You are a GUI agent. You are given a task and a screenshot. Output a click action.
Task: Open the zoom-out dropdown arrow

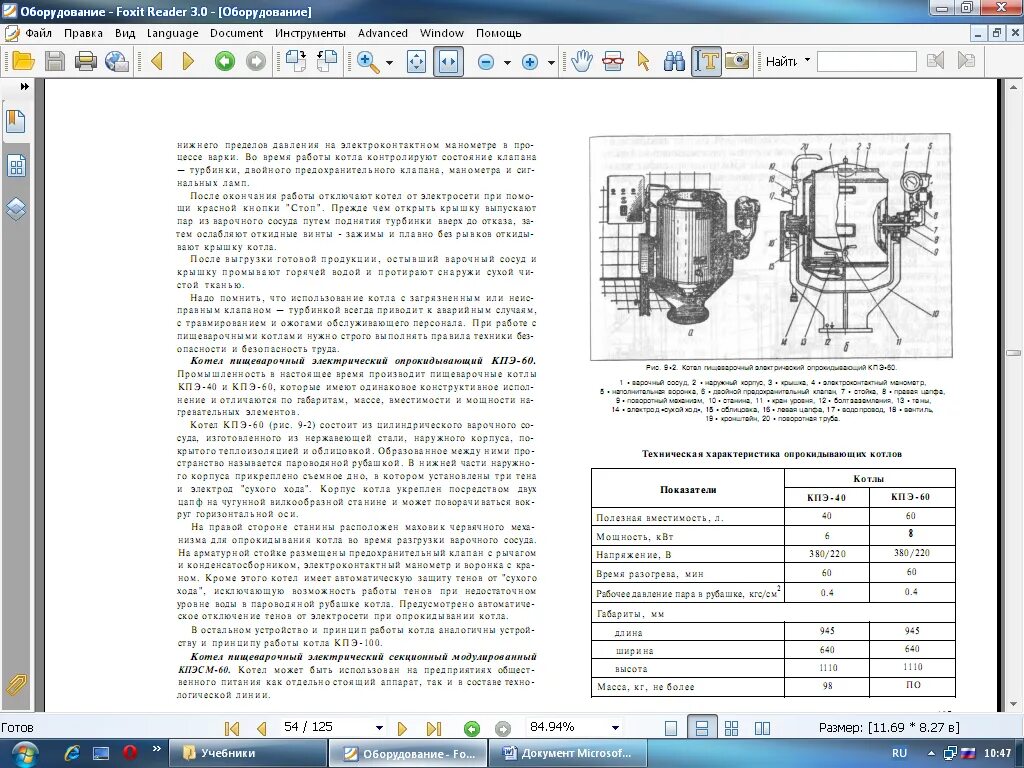coord(507,63)
